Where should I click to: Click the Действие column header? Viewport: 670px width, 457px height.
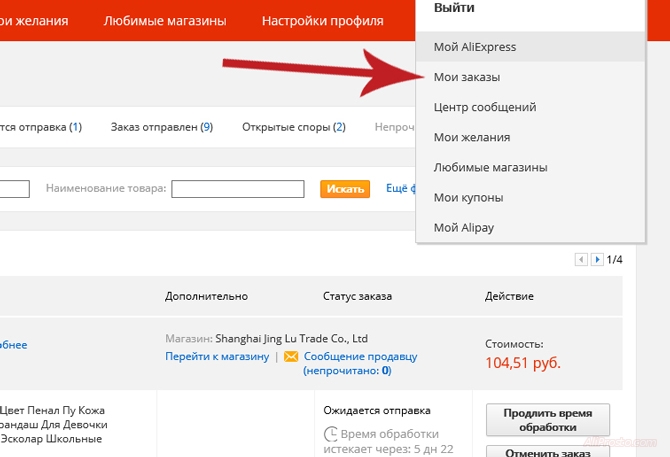pos(509,296)
